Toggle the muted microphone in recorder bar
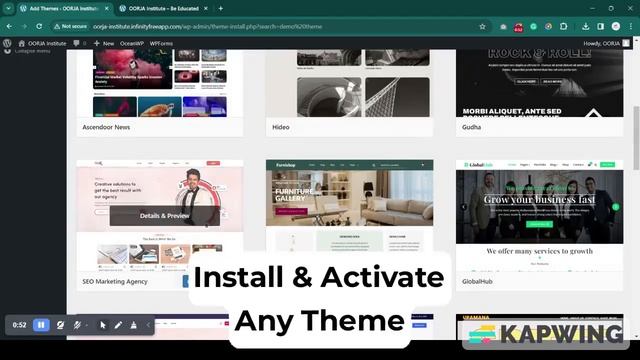The width and height of the screenshot is (640, 360). [77, 325]
